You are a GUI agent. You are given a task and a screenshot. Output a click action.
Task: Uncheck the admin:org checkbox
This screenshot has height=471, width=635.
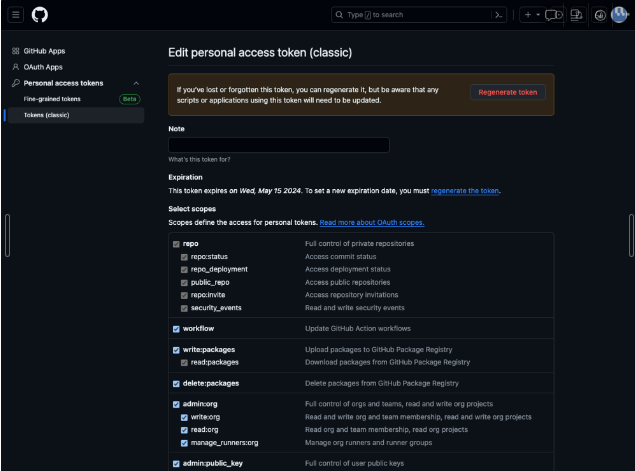176,404
